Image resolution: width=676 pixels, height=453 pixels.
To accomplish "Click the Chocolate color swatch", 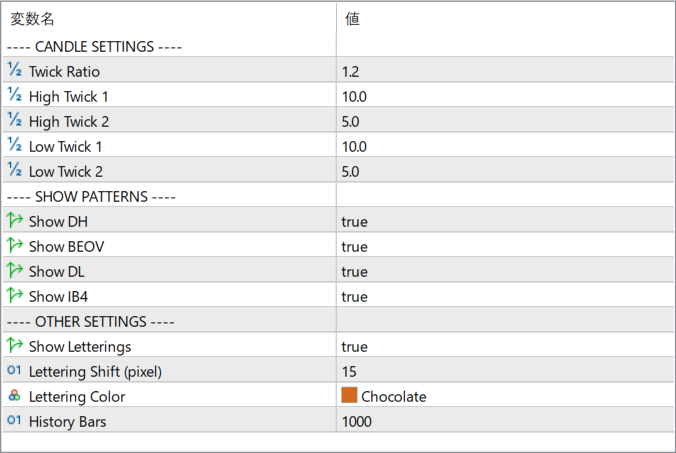I will (x=349, y=396).
